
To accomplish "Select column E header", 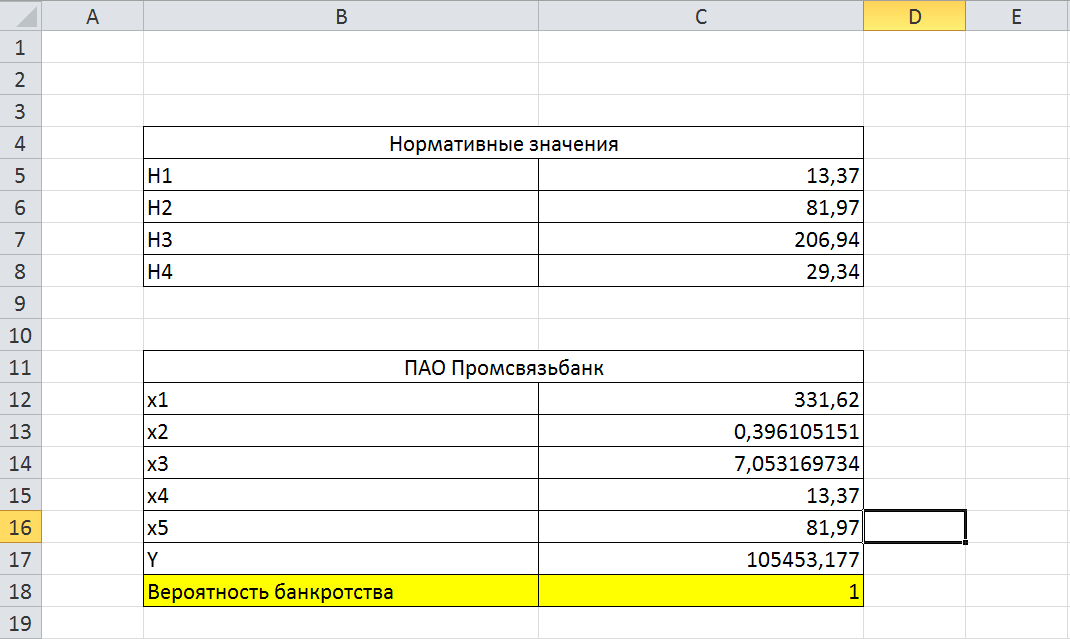I will pyautogui.click(x=1017, y=16).
